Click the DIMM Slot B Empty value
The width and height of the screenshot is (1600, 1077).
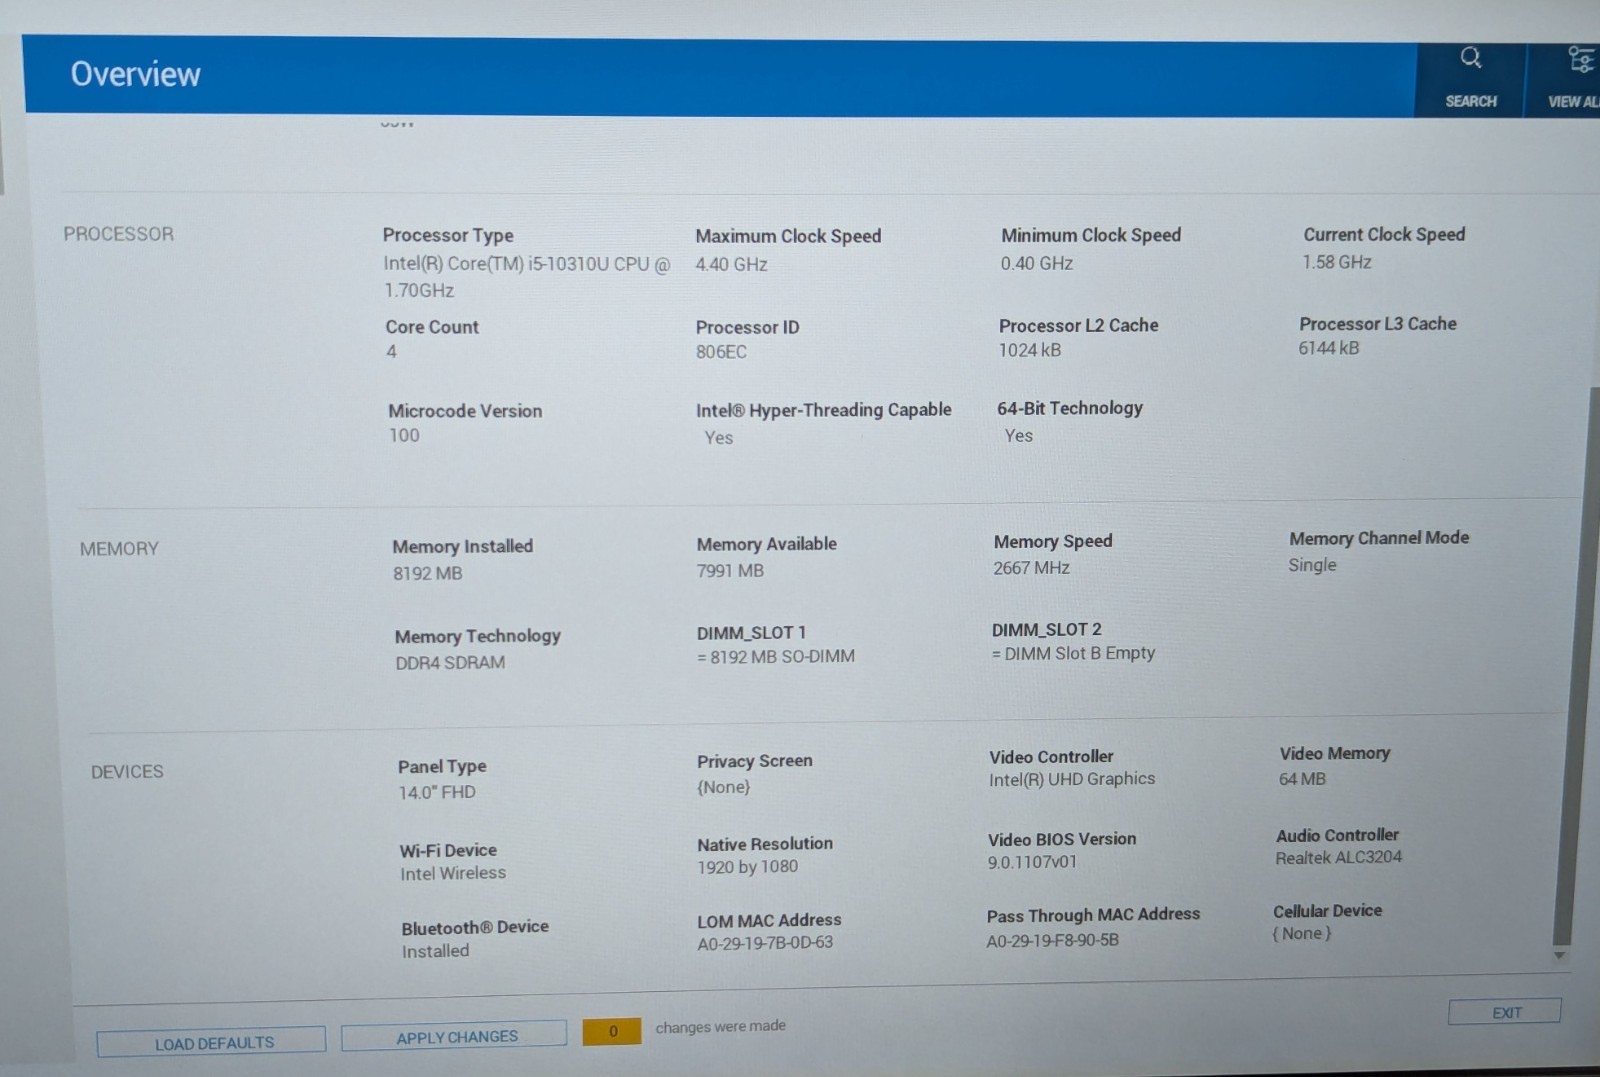[x=1073, y=653]
